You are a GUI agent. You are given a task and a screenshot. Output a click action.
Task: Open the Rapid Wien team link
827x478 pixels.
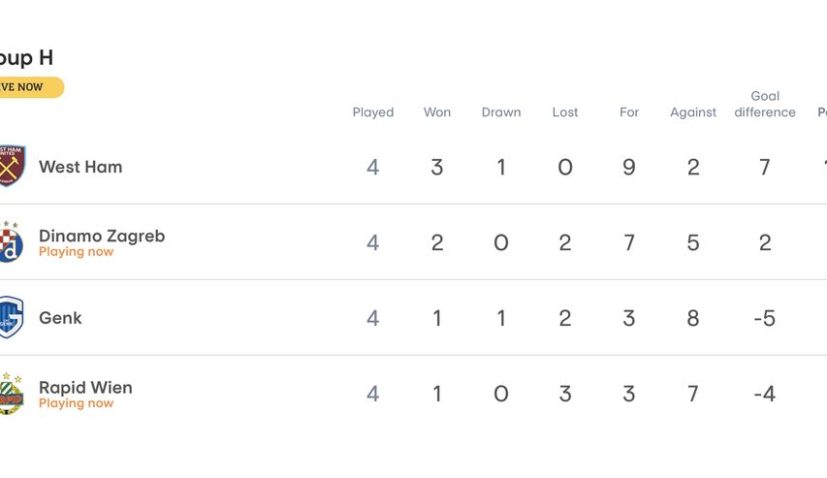coord(85,388)
